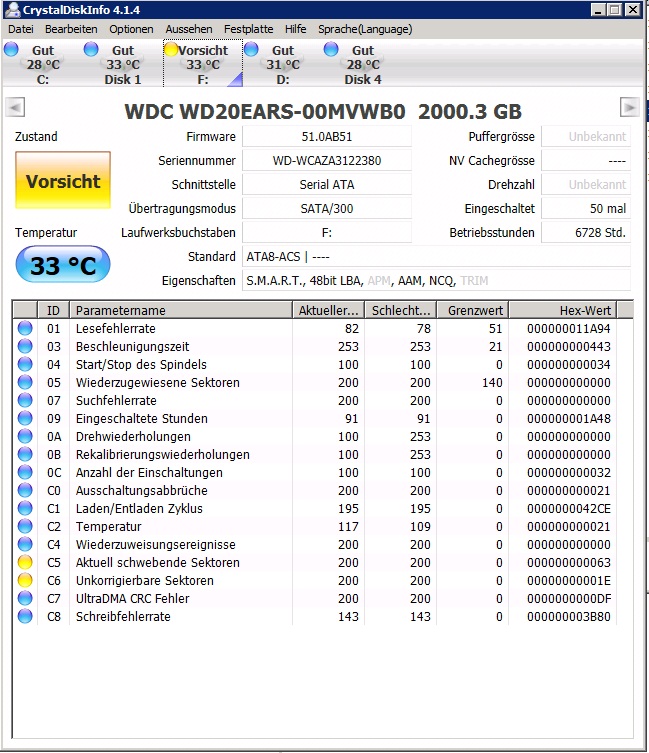
Task: Click the Drehzahl value Unbekannt
Action: 586,184
